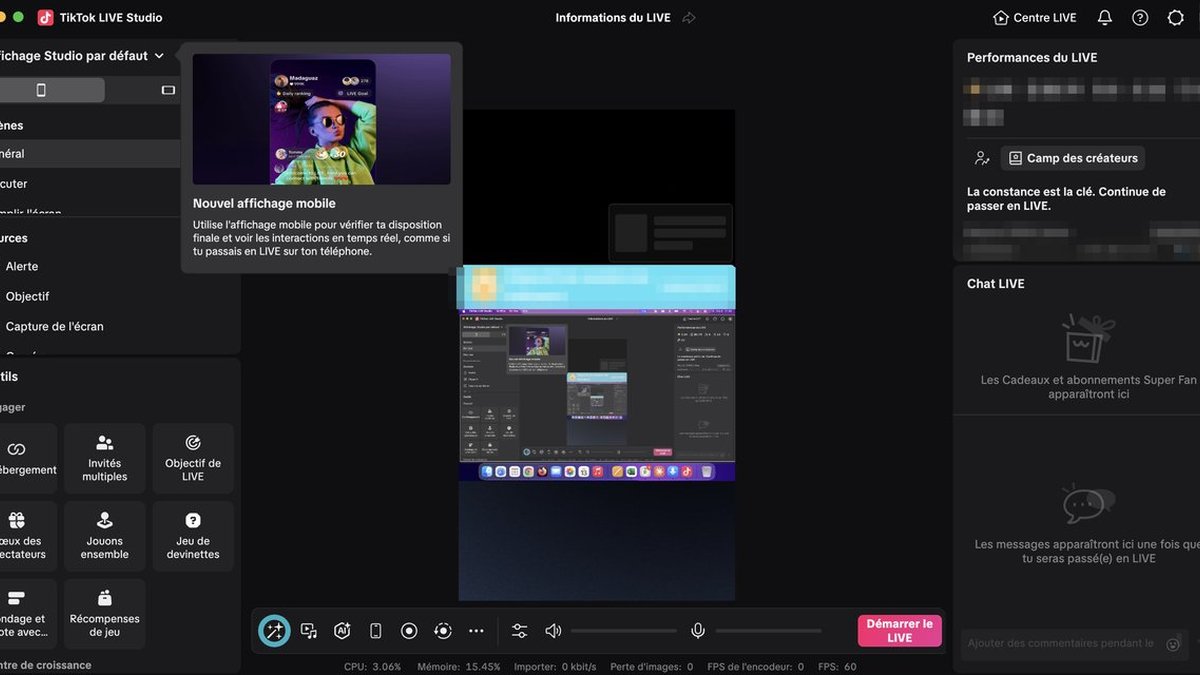1200x675 pixels.
Task: Click the CPU: 3.06% status text
Action: (x=372, y=666)
